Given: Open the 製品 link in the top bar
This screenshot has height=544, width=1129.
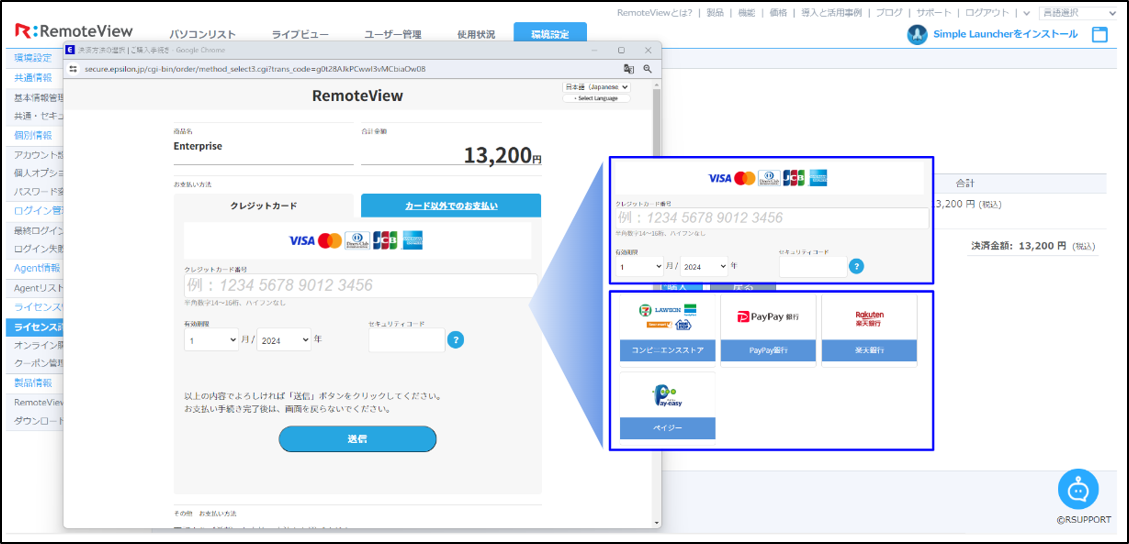Looking at the screenshot, I should 715,13.
